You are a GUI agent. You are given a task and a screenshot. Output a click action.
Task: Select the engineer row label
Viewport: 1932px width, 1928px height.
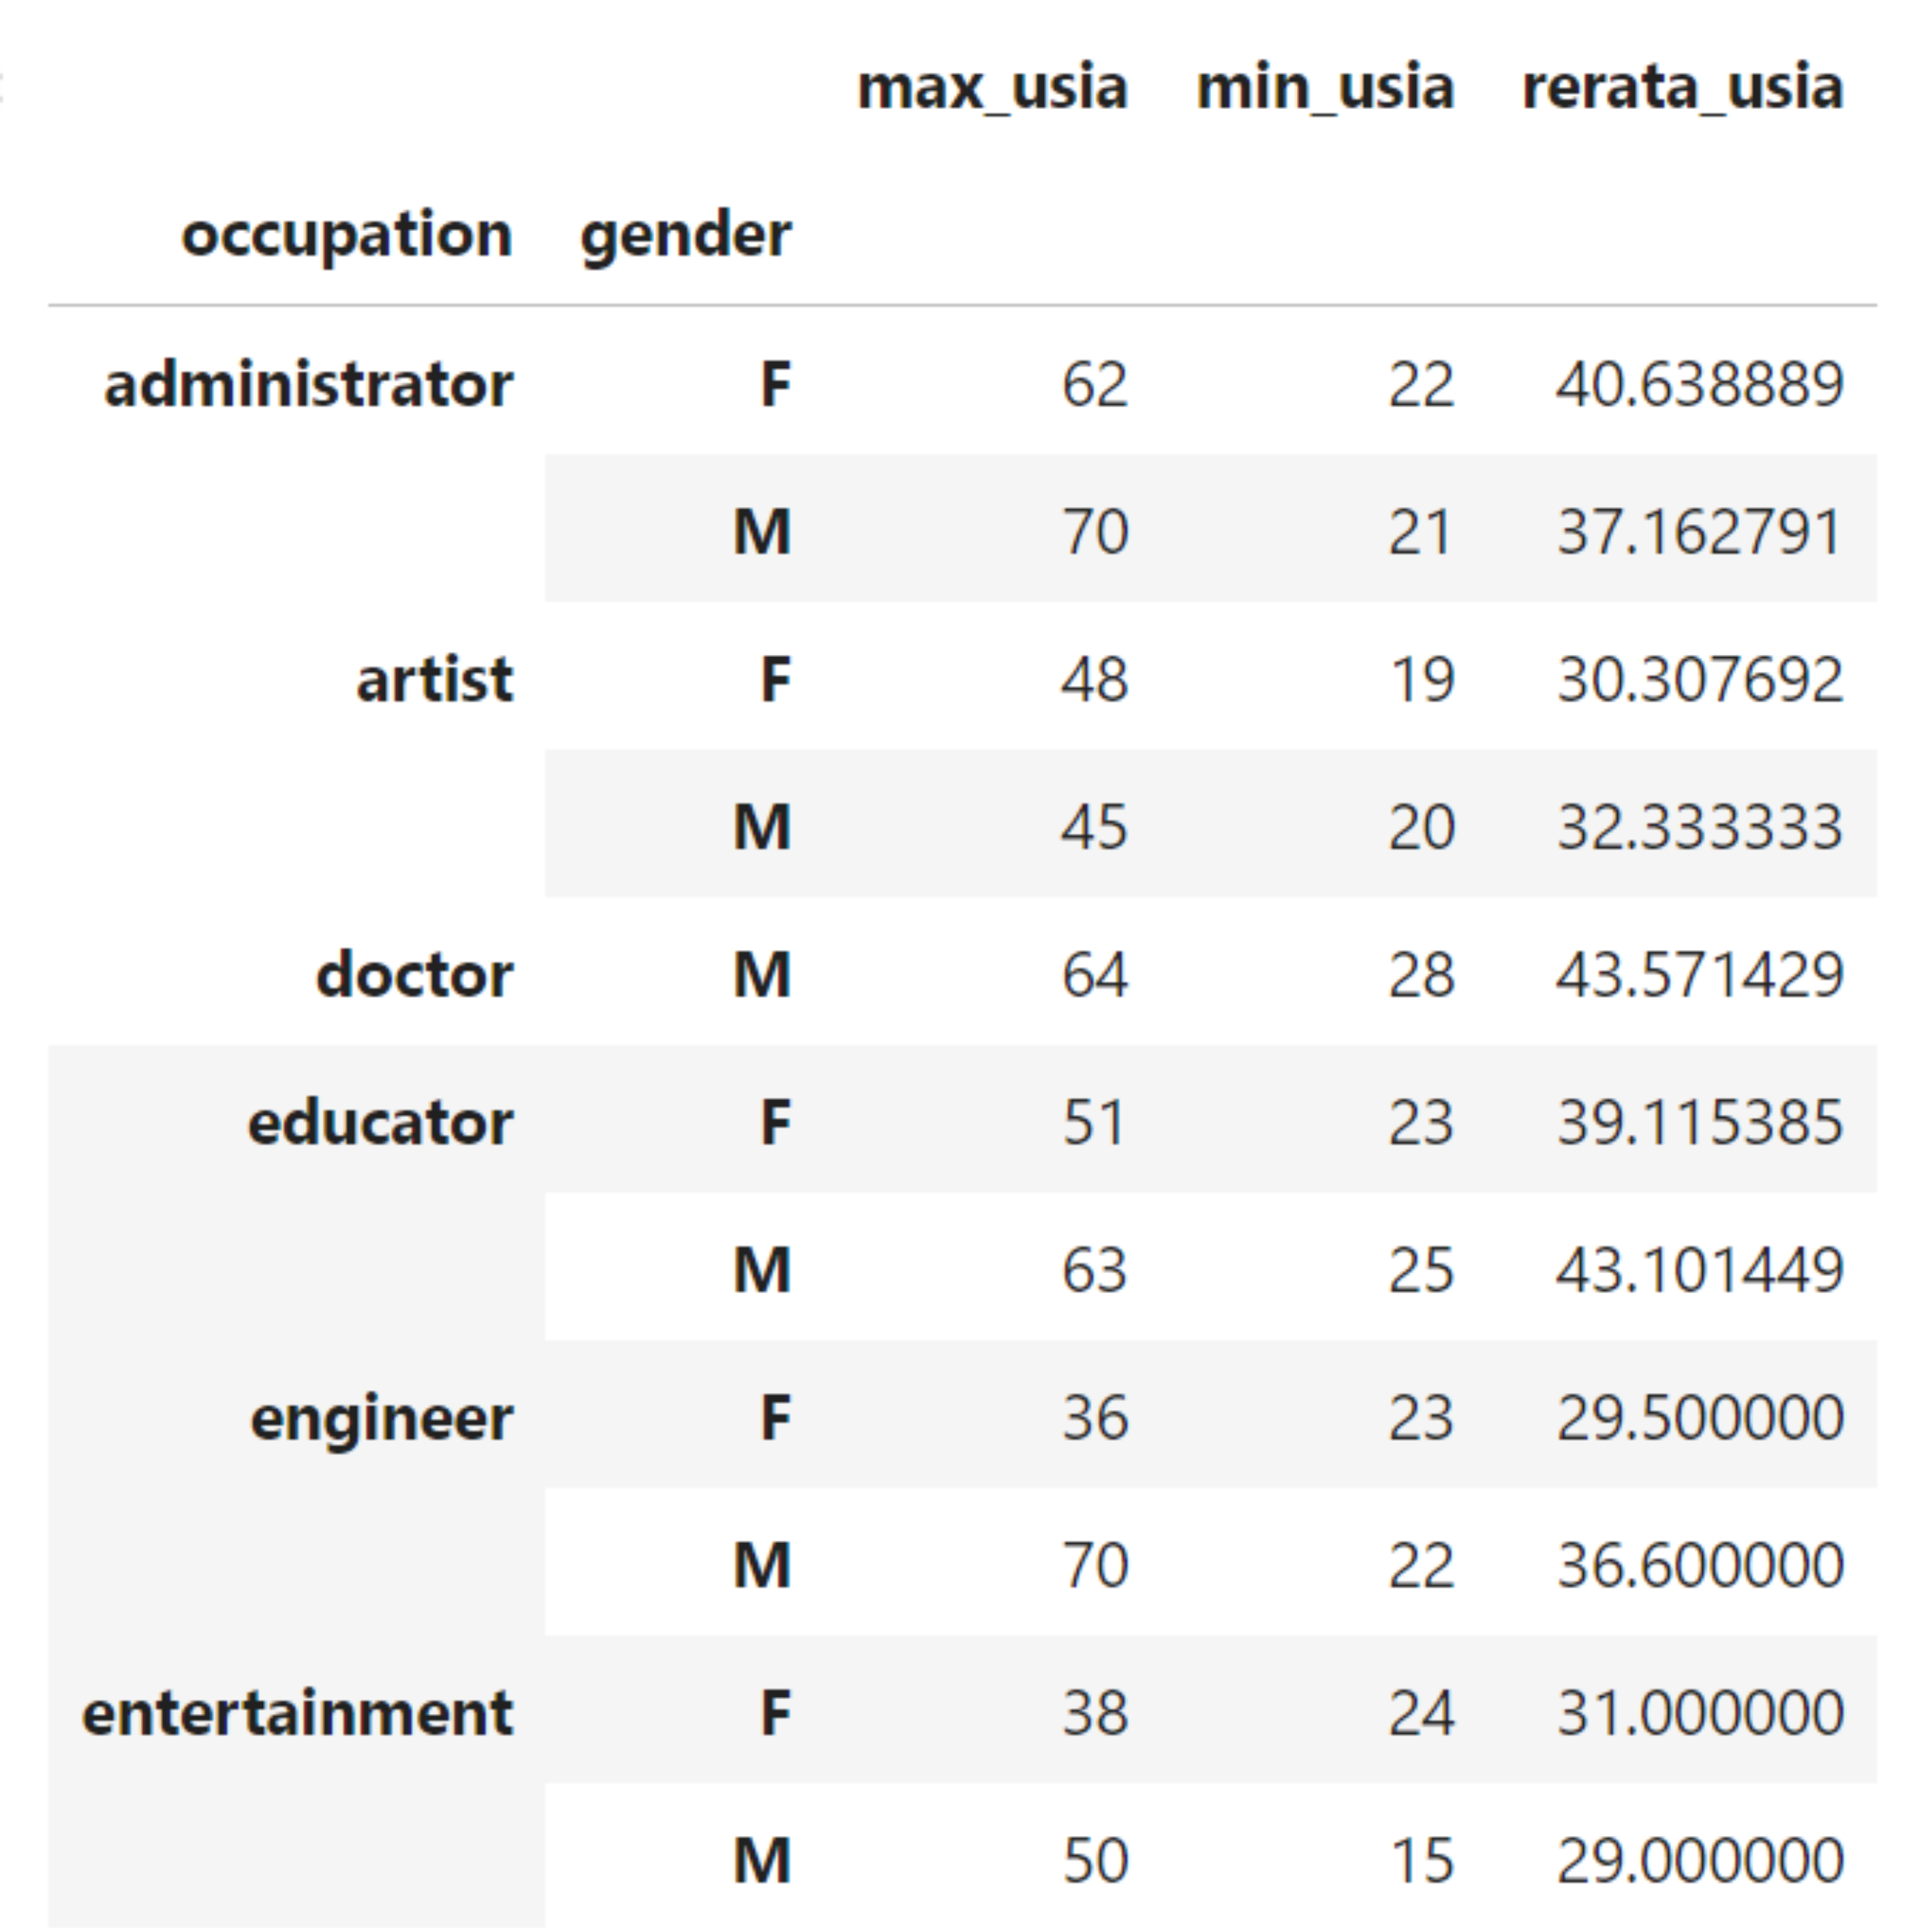click(x=381, y=1418)
